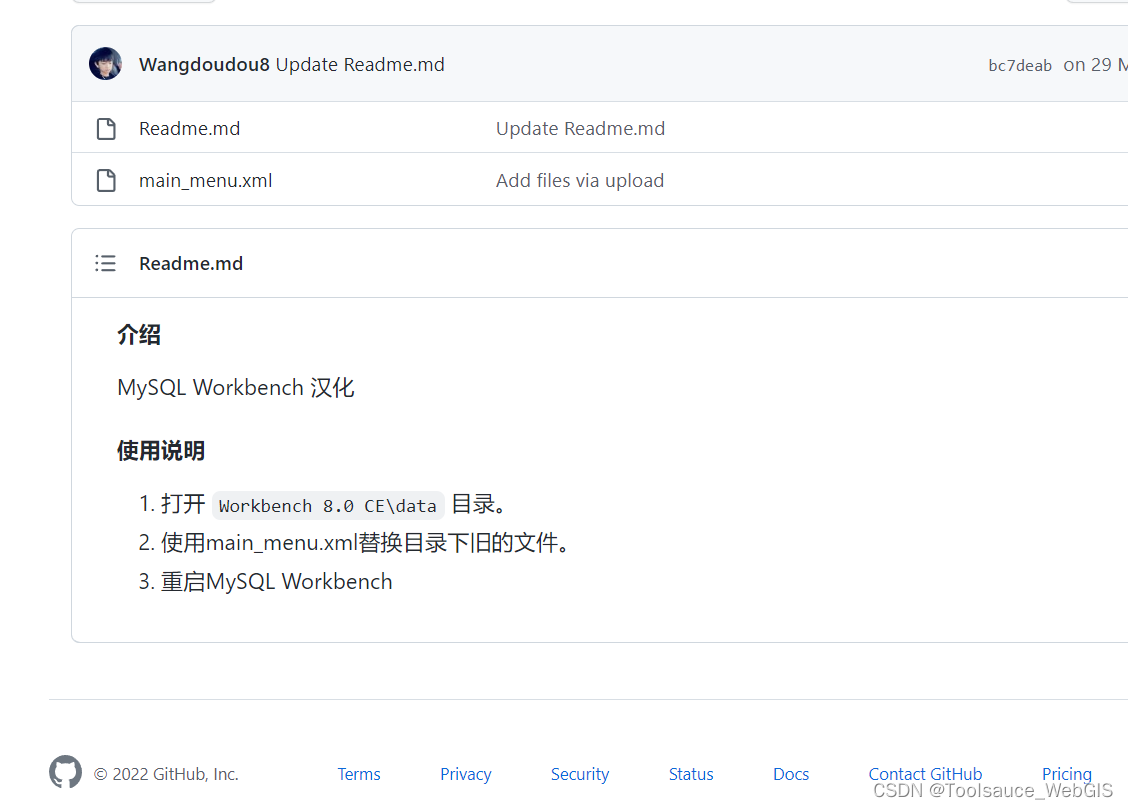Screen dimensions: 1128x809
Task: Go to GitHub home via footer logo
Action: [65, 772]
